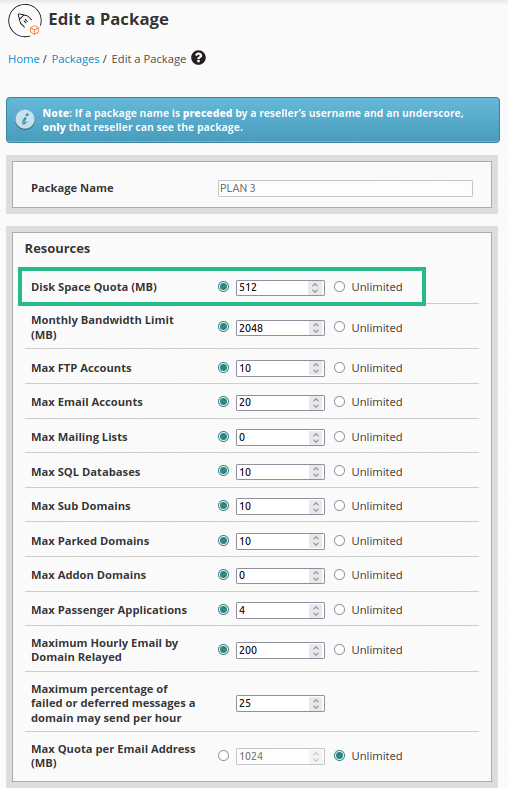Choose Unlimited for Max FTP Accounts

click(x=340, y=367)
